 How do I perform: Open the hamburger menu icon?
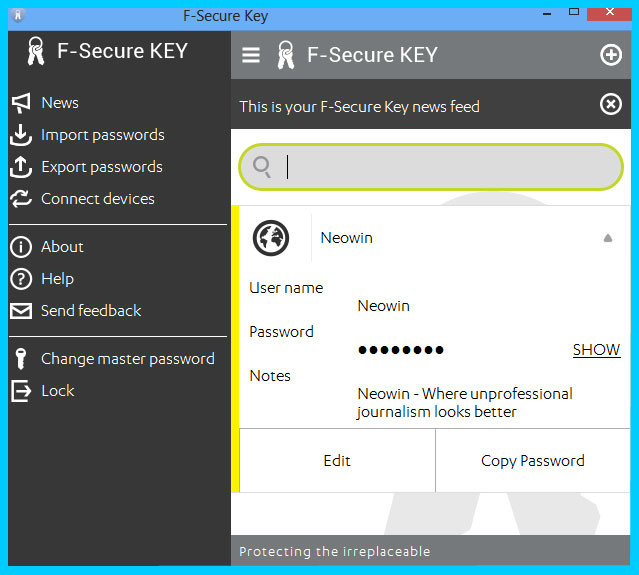coord(251,55)
